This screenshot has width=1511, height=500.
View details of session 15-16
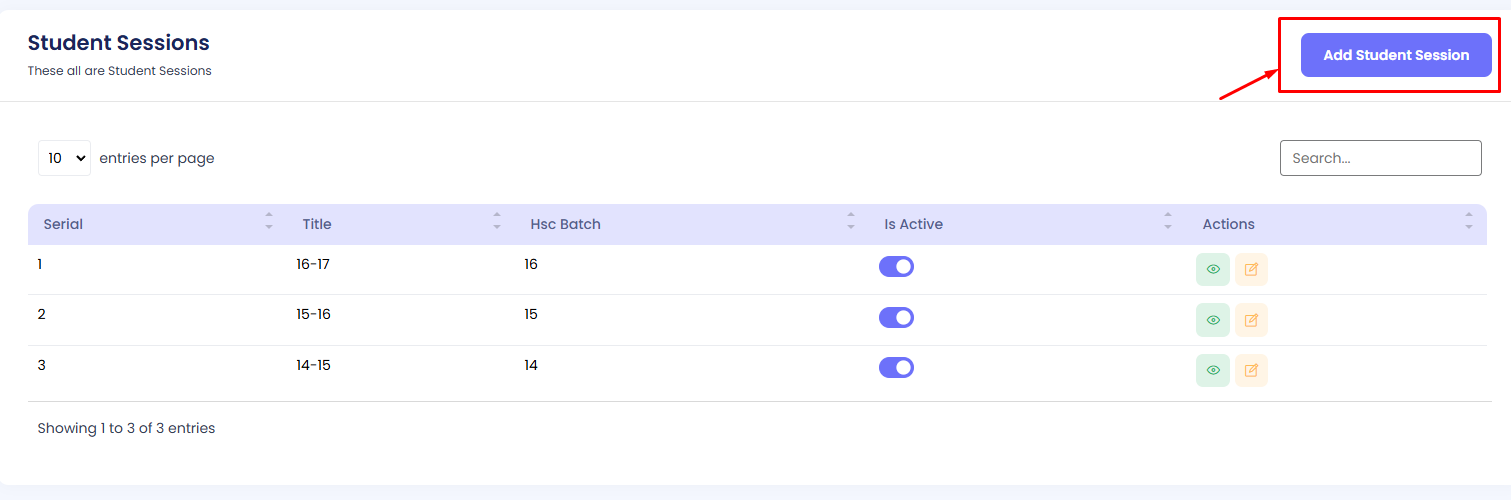coord(1212,320)
